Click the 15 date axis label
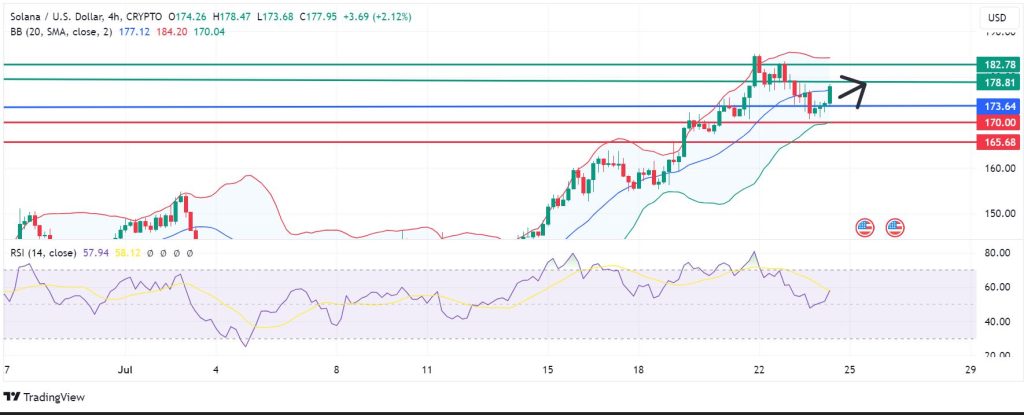The height and width of the screenshot is (415, 1024). (547, 369)
